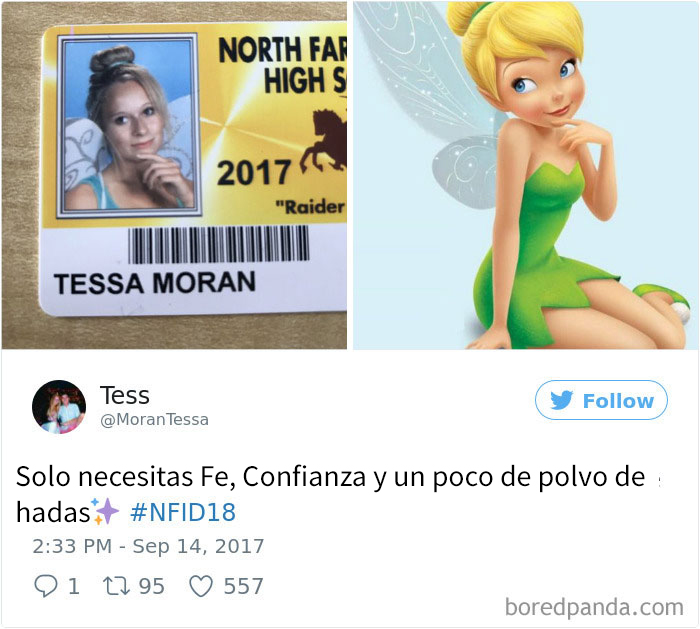700x629 pixels.
Task: Click the 2:33 PM - Sep 14, 2017 timestamp
Action: coord(148,546)
